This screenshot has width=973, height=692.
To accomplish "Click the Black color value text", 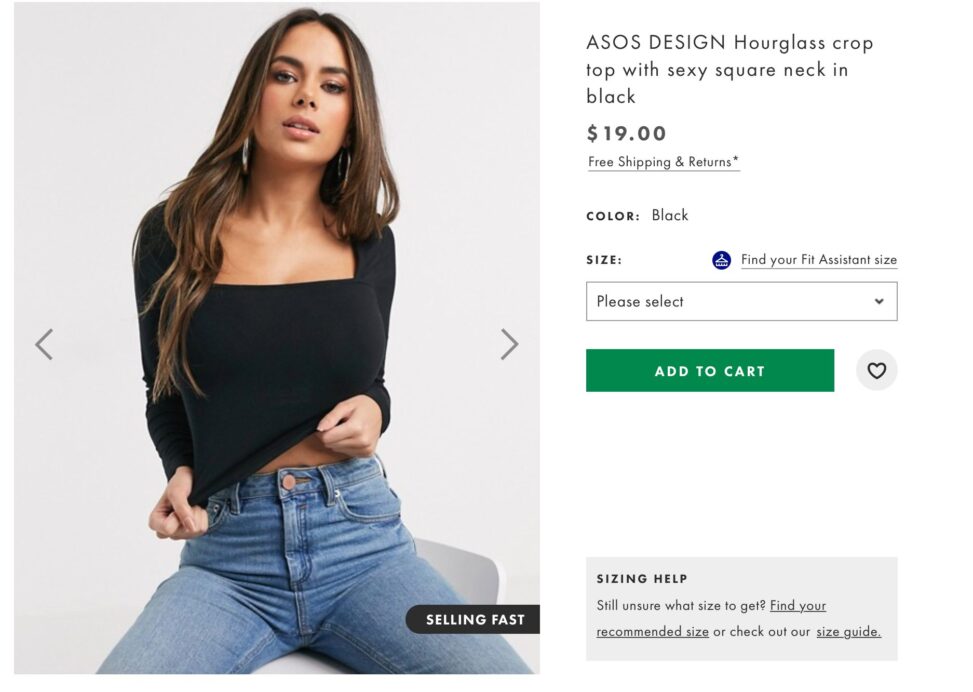I will [670, 215].
